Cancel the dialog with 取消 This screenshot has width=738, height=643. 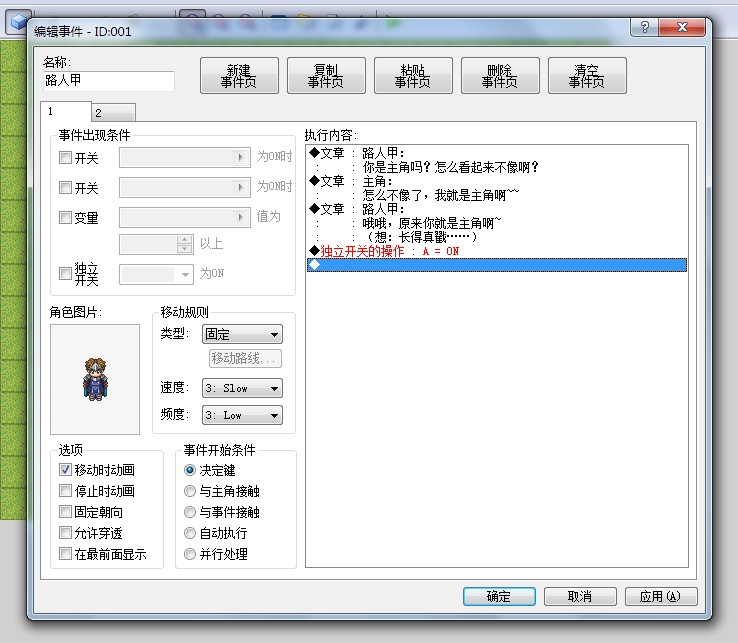580,596
